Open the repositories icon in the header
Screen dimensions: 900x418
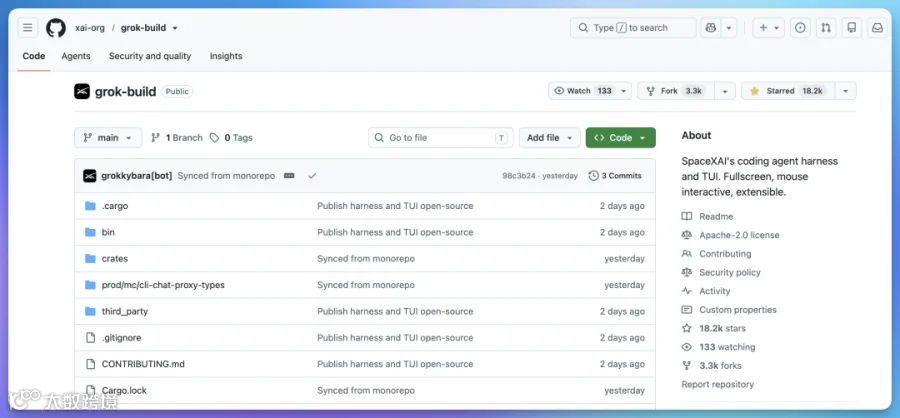pos(852,28)
